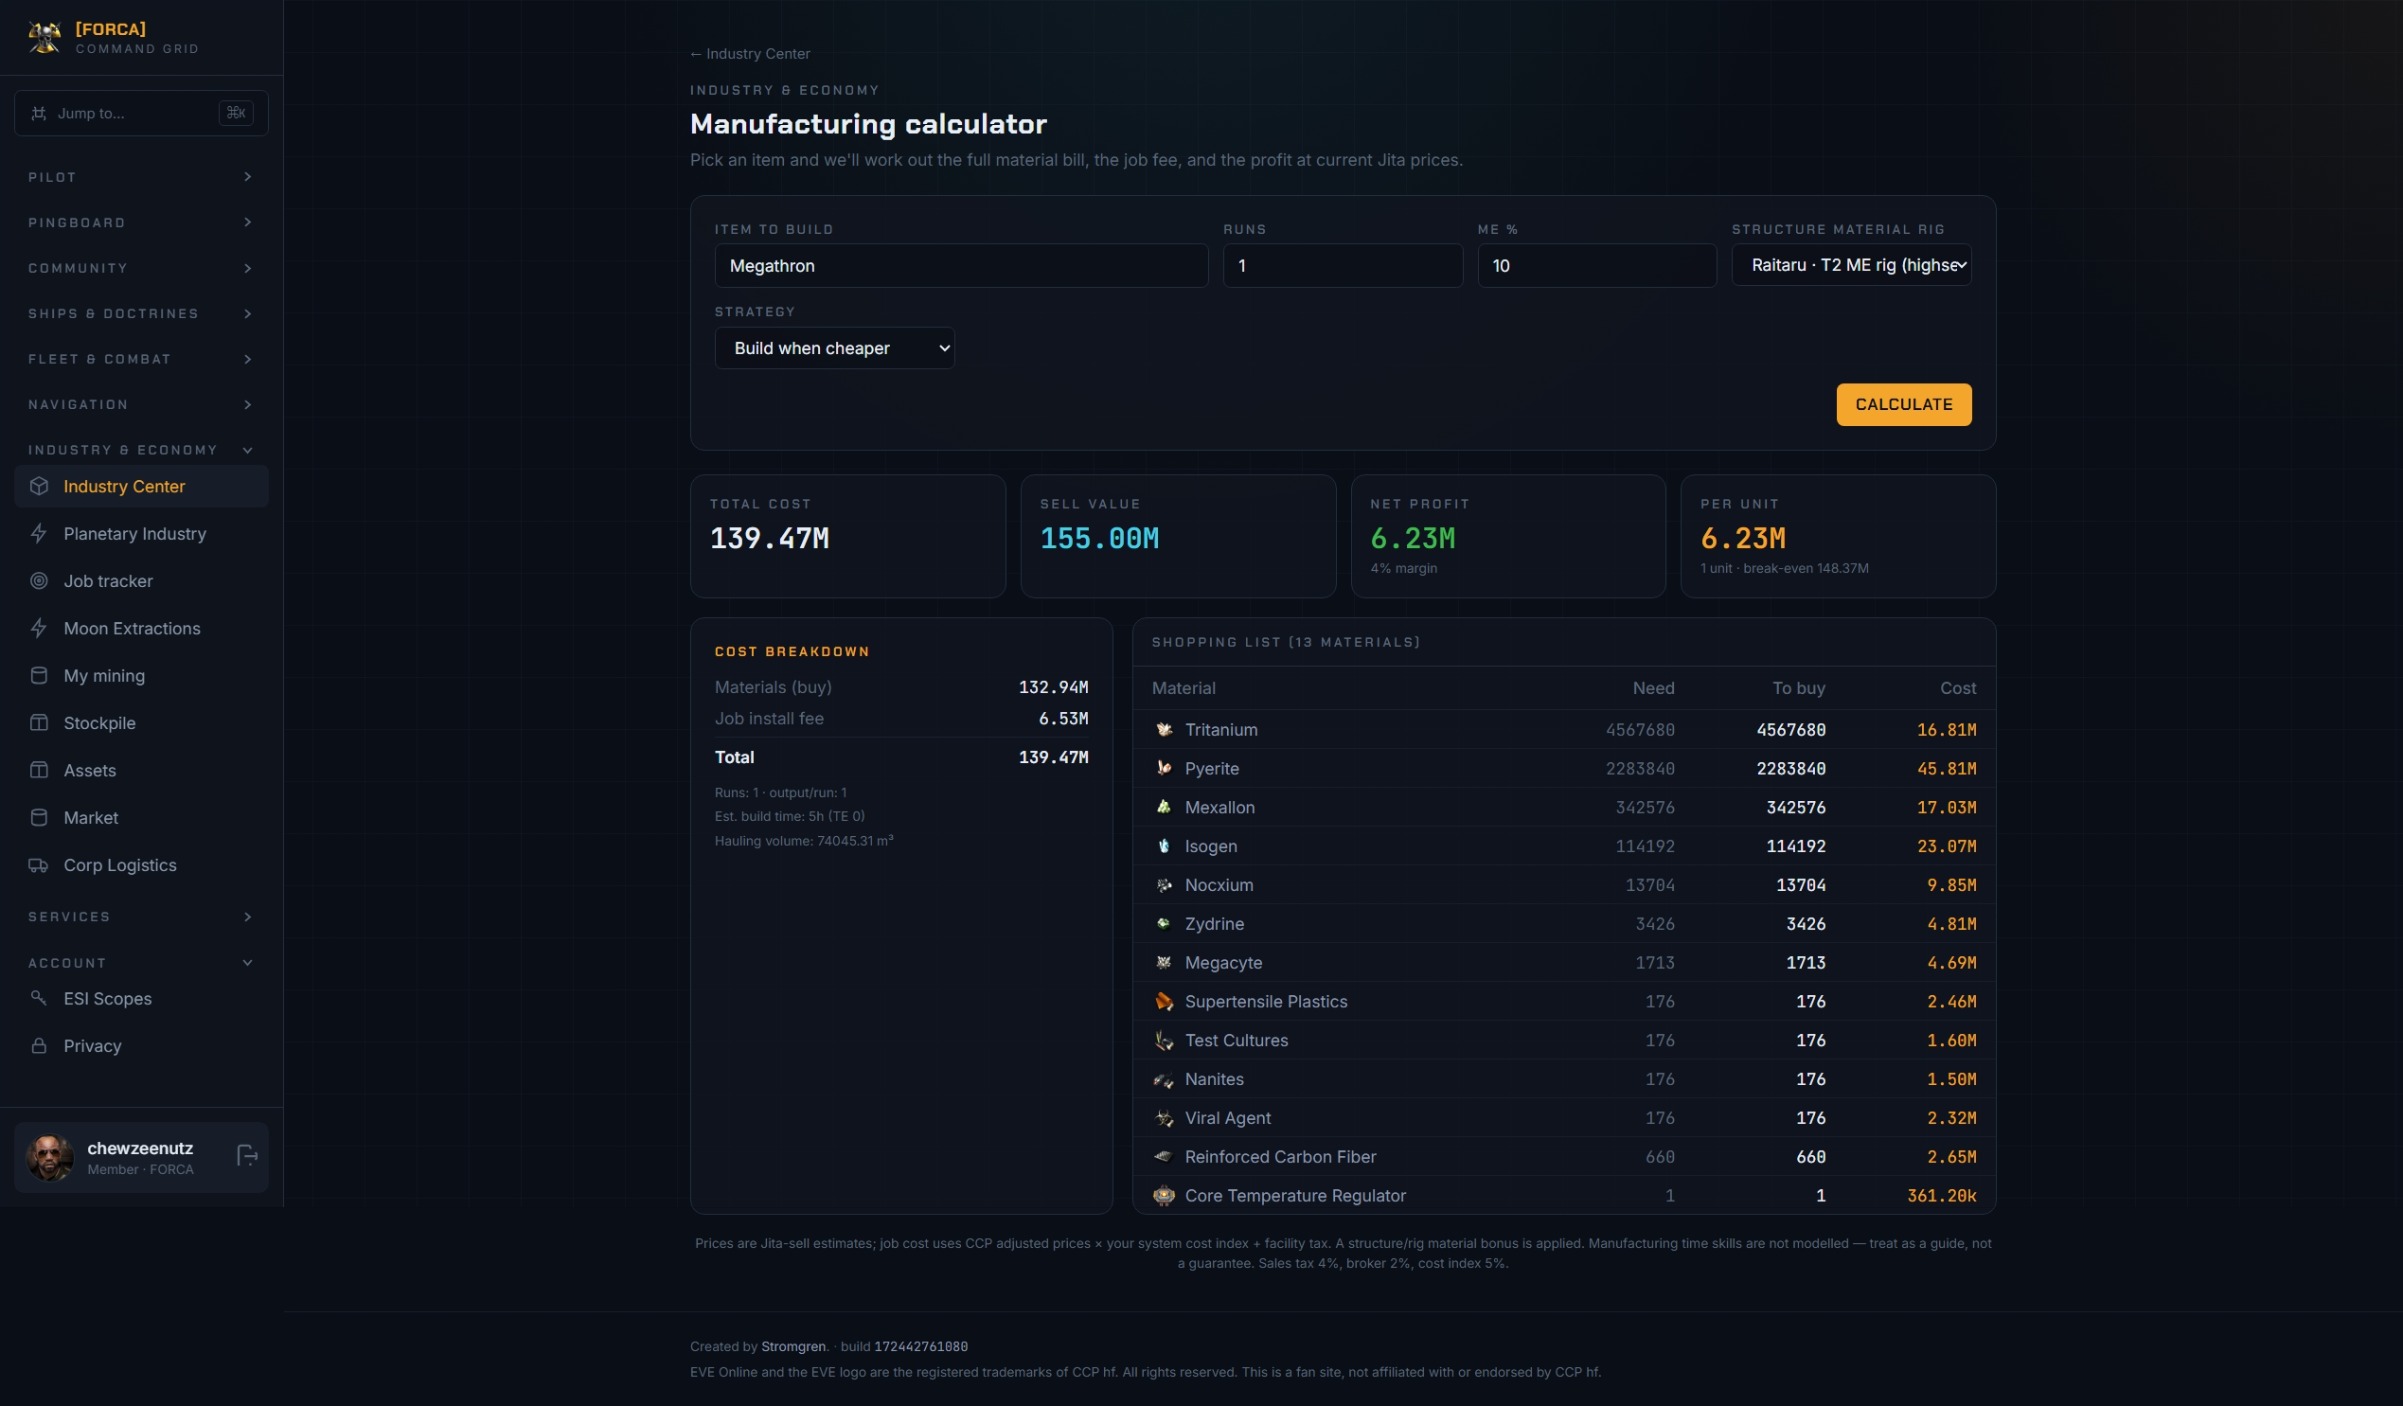Expand the Services sidebar section
The width and height of the screenshot is (2403, 1406).
tap(141, 916)
